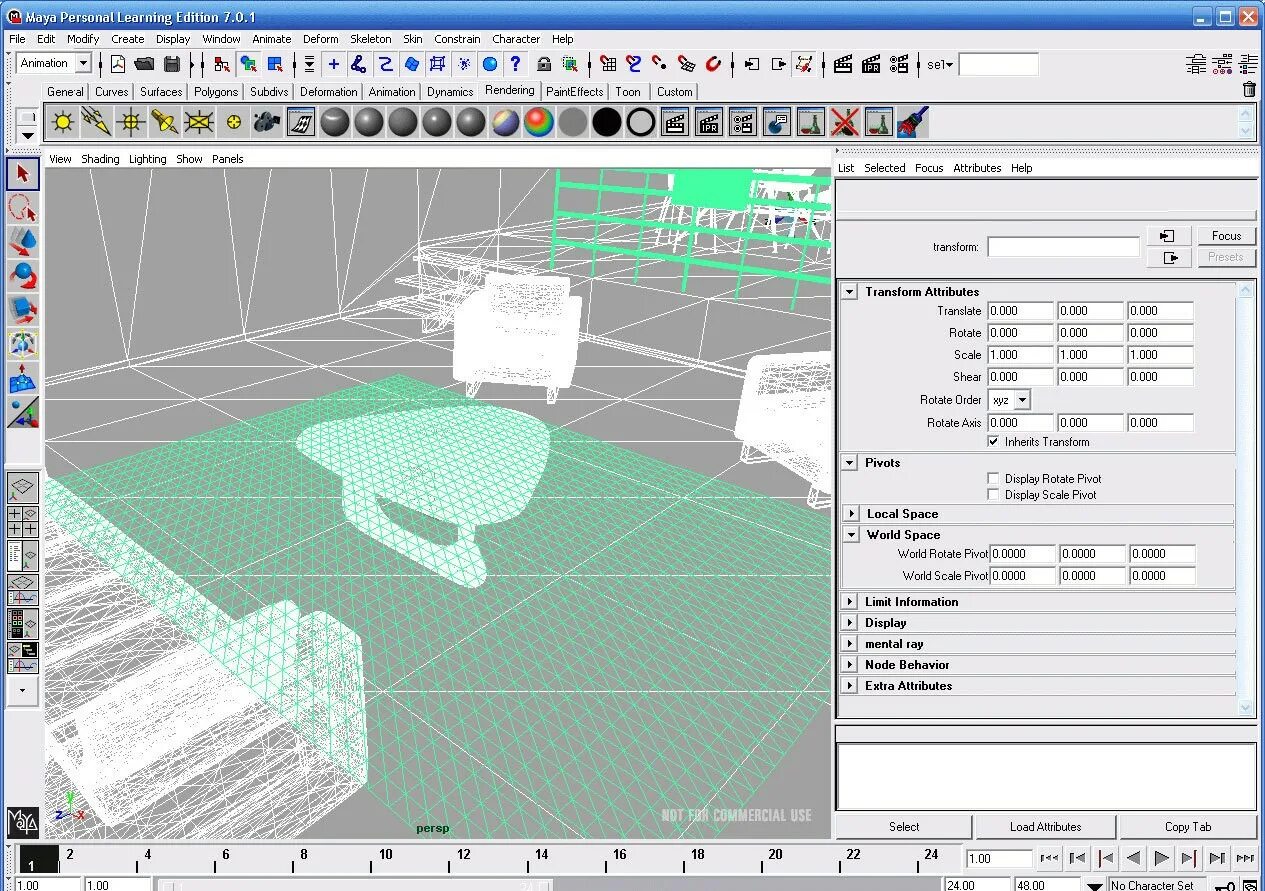The width and height of the screenshot is (1265, 891).
Task: Click render current frame clapperboard in status line
Action: (843, 64)
